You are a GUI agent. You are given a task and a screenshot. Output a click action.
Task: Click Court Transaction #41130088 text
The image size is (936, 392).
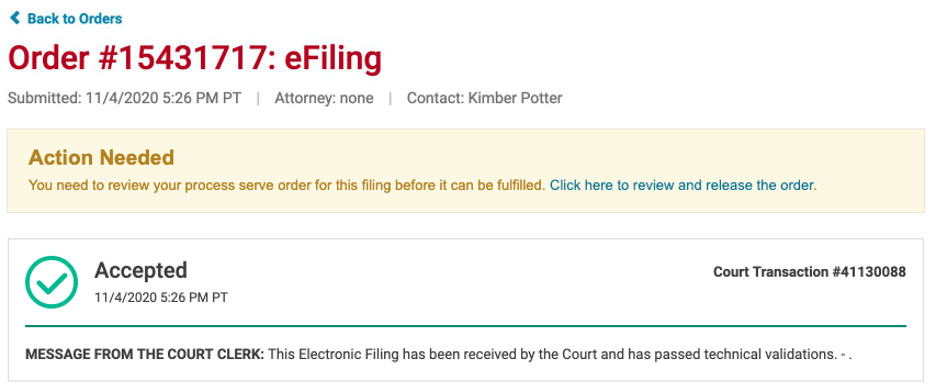(809, 272)
